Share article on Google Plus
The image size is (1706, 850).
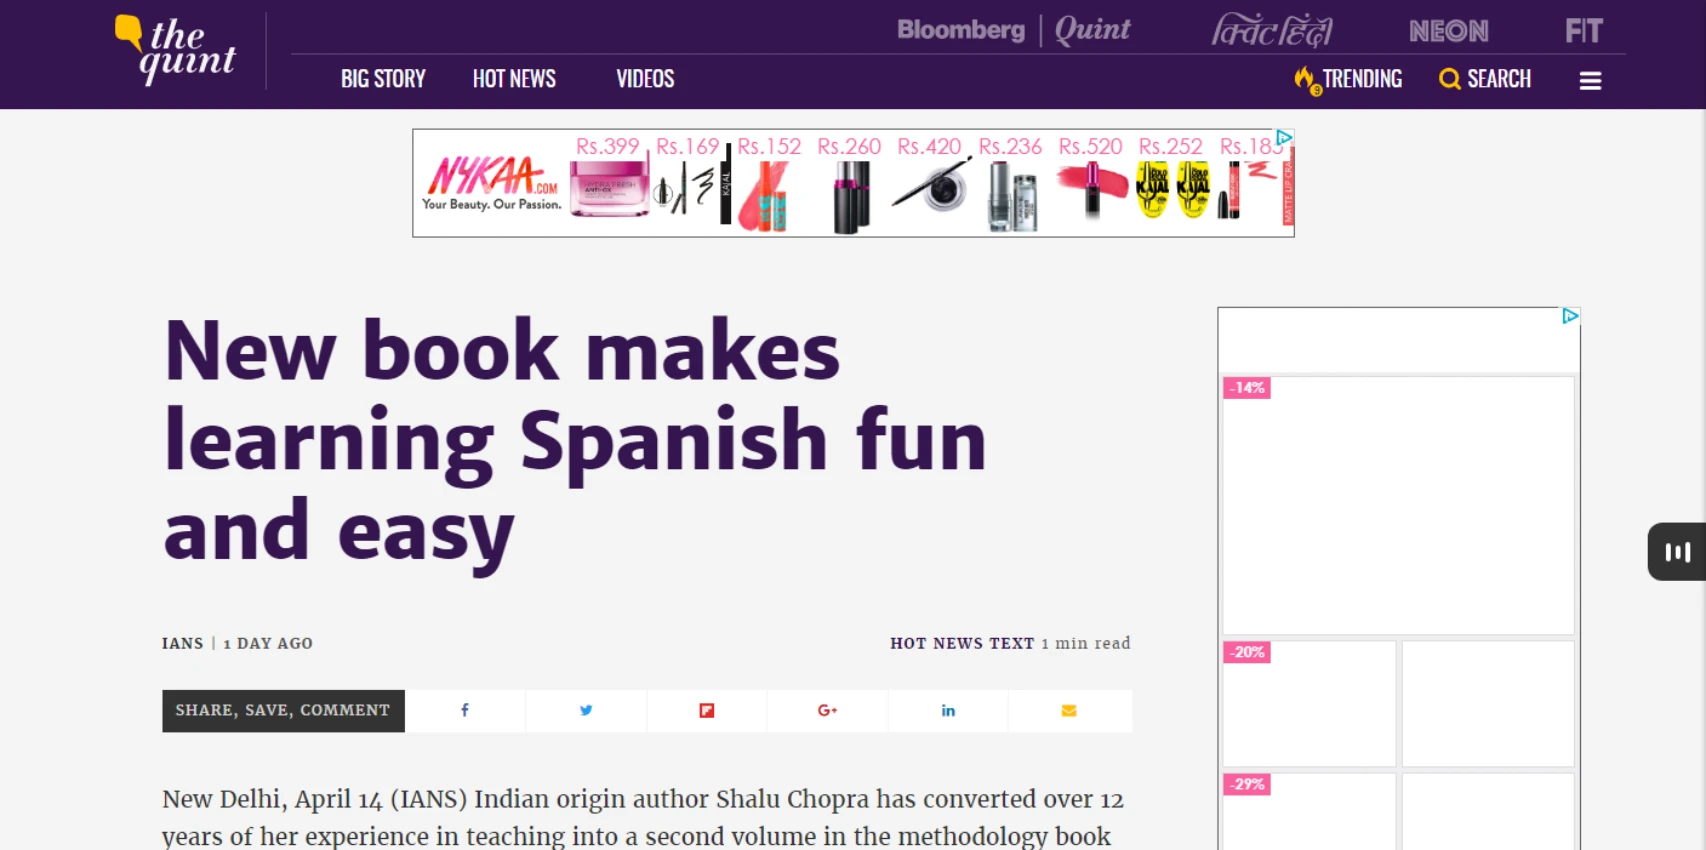827,711
